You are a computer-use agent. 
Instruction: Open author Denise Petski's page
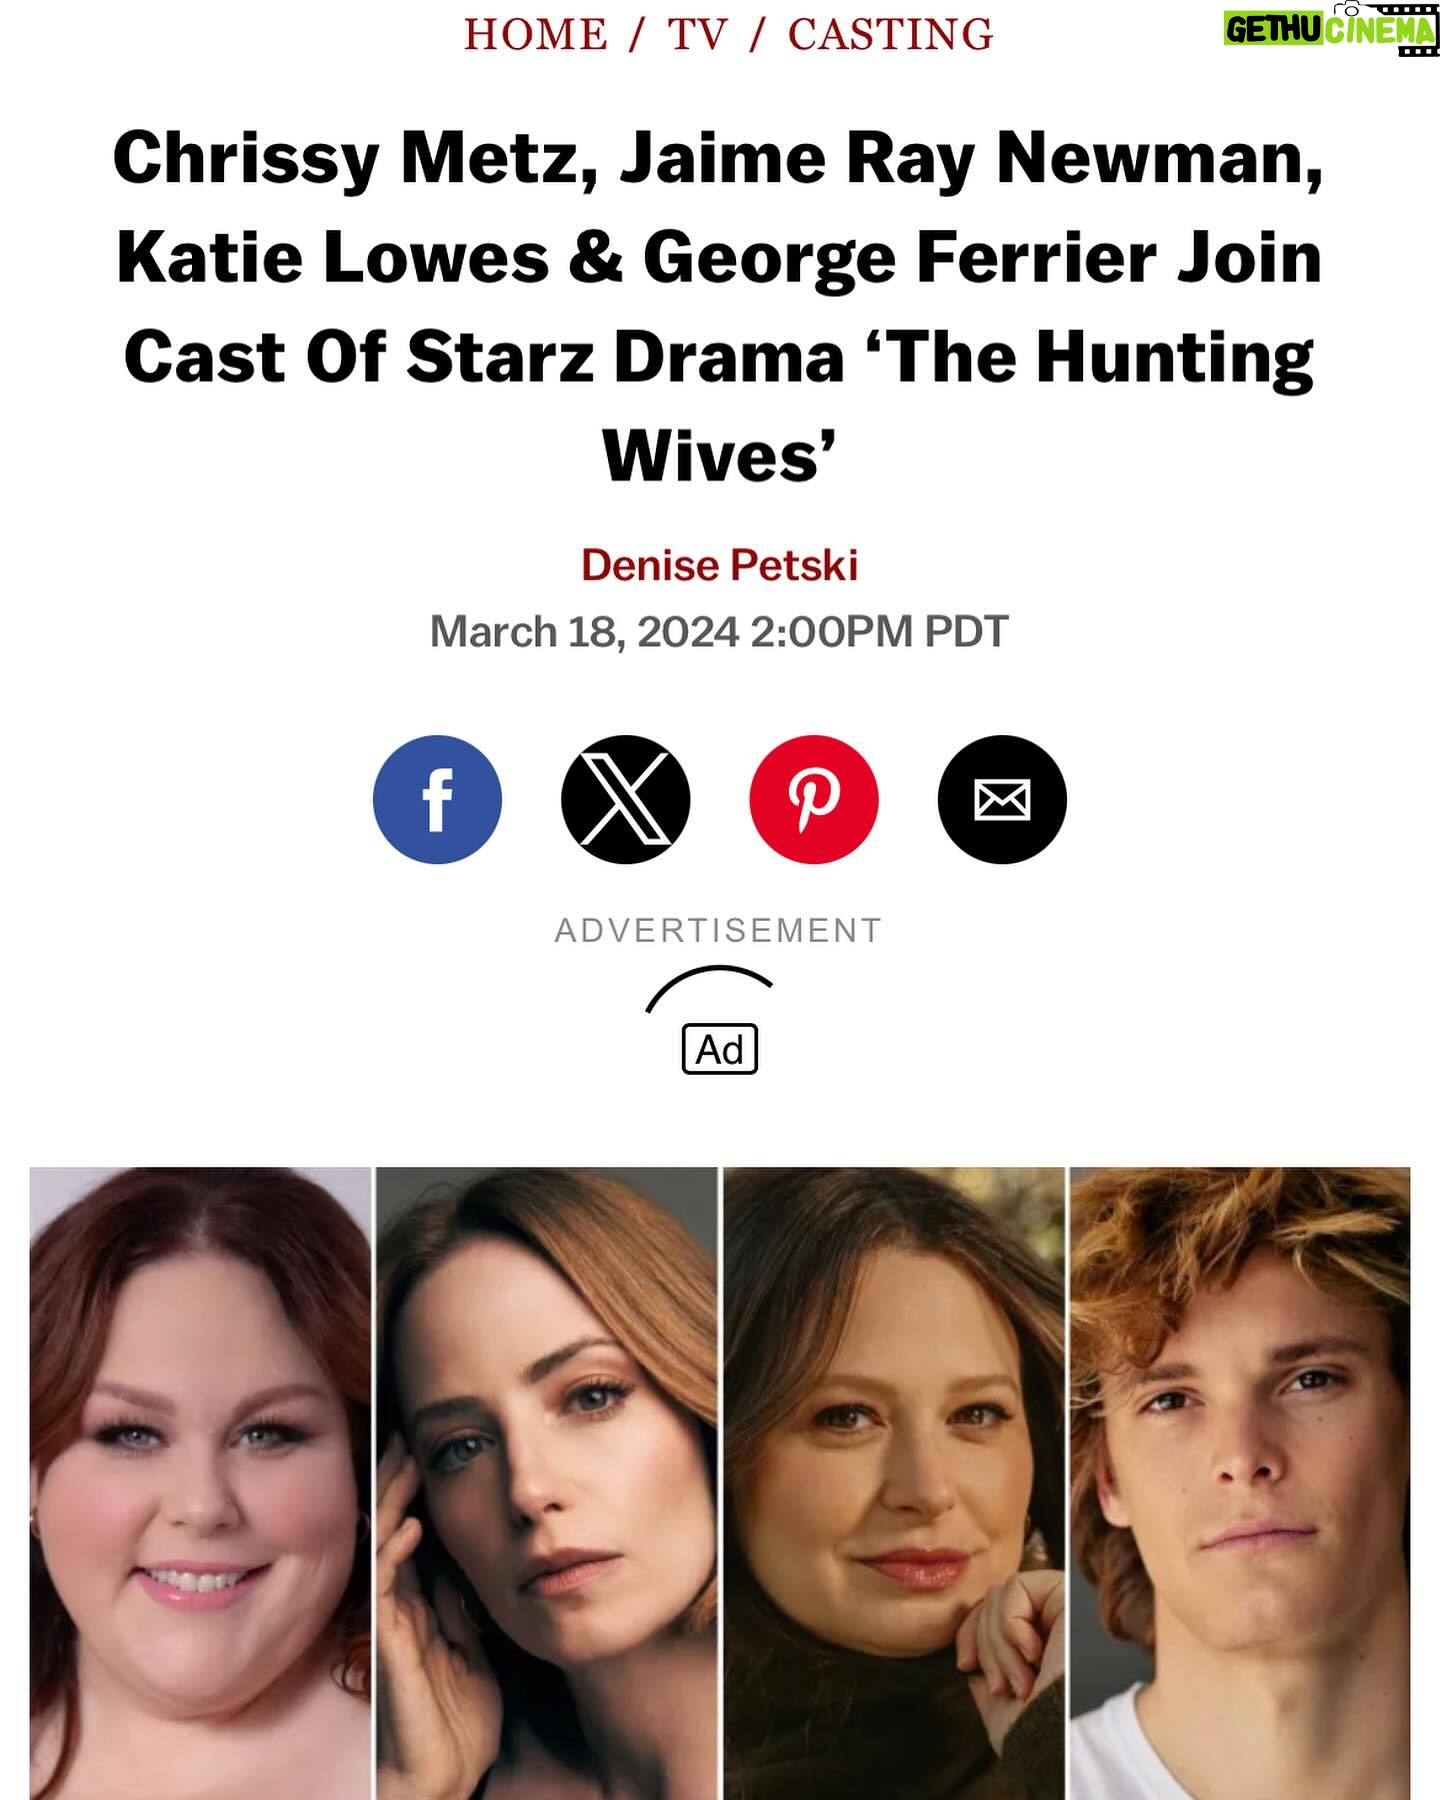click(719, 565)
